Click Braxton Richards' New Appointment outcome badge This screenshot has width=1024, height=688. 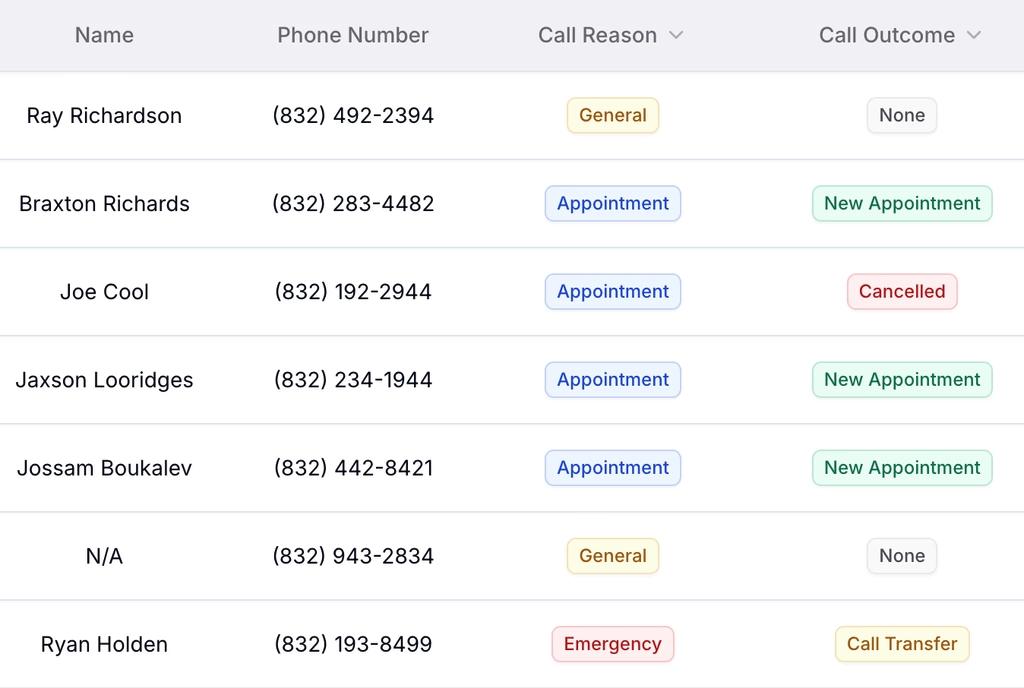[902, 204]
